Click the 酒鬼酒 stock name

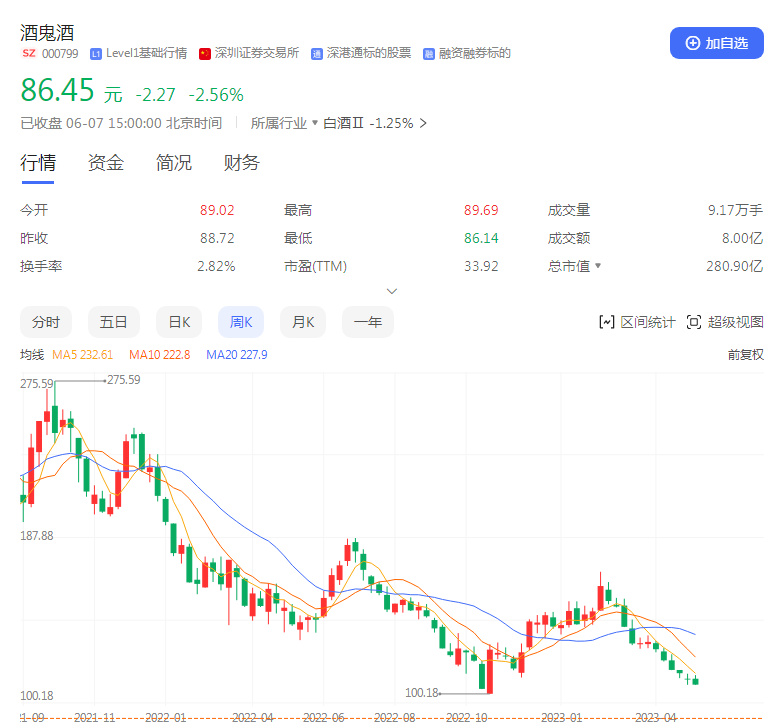pyautogui.click(x=47, y=33)
